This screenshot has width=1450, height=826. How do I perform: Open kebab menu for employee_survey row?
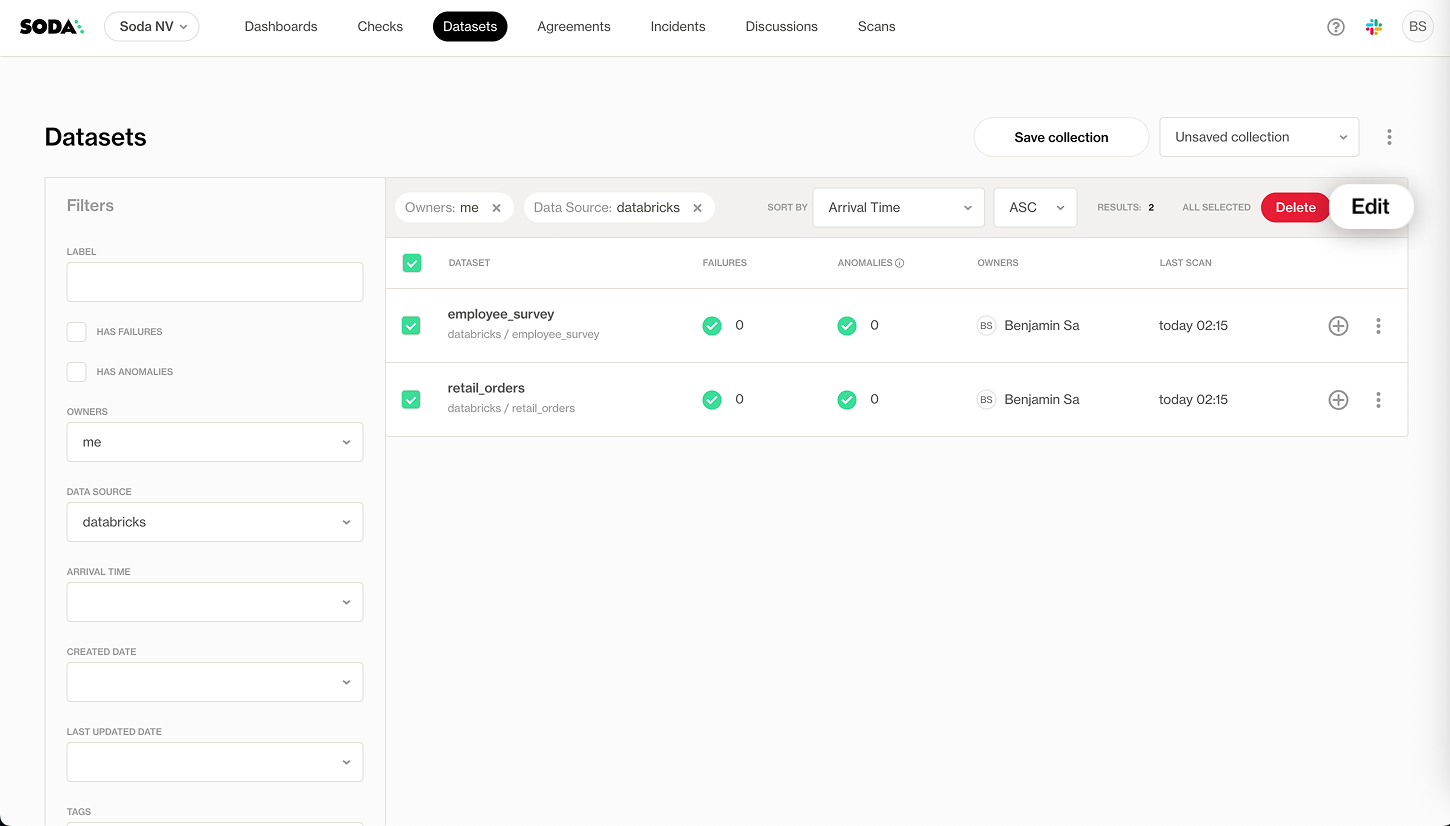(1378, 326)
